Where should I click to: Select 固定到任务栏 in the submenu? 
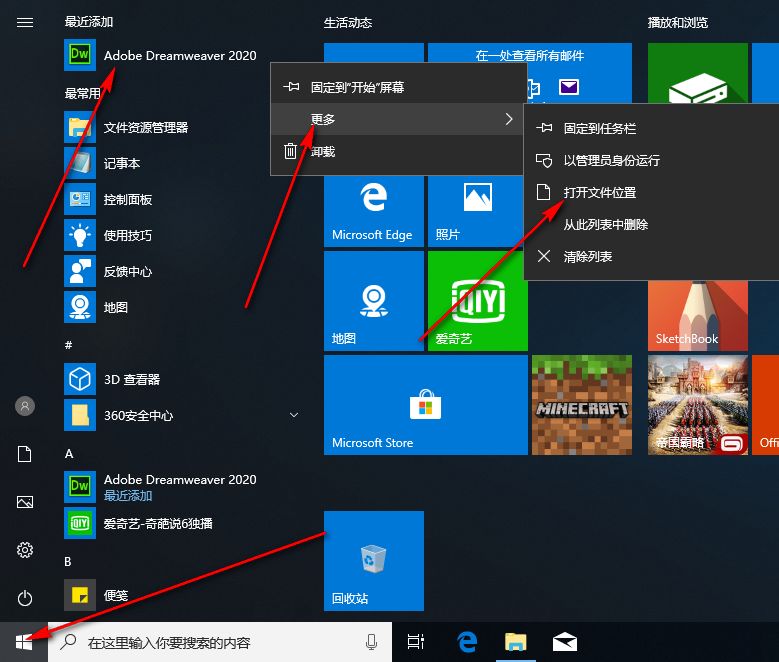coord(651,128)
